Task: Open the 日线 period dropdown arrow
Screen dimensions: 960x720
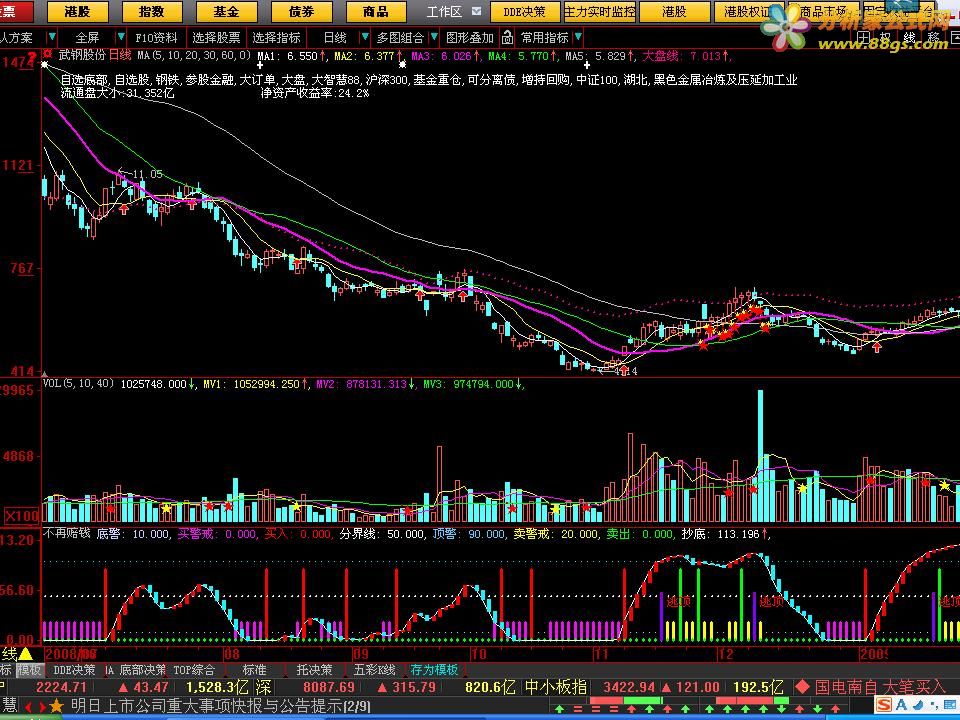Action: pos(365,37)
